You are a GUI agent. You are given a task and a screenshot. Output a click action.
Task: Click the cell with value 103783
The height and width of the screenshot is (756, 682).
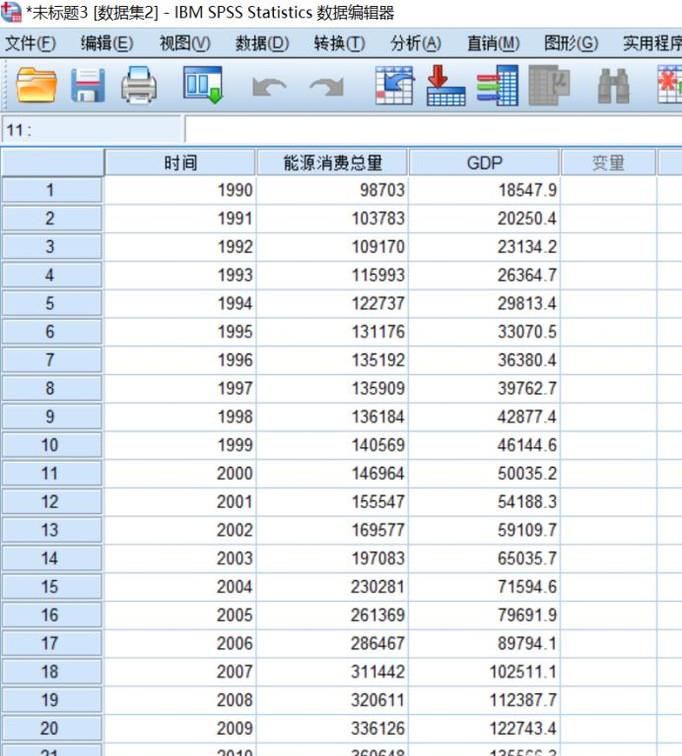(x=332, y=218)
